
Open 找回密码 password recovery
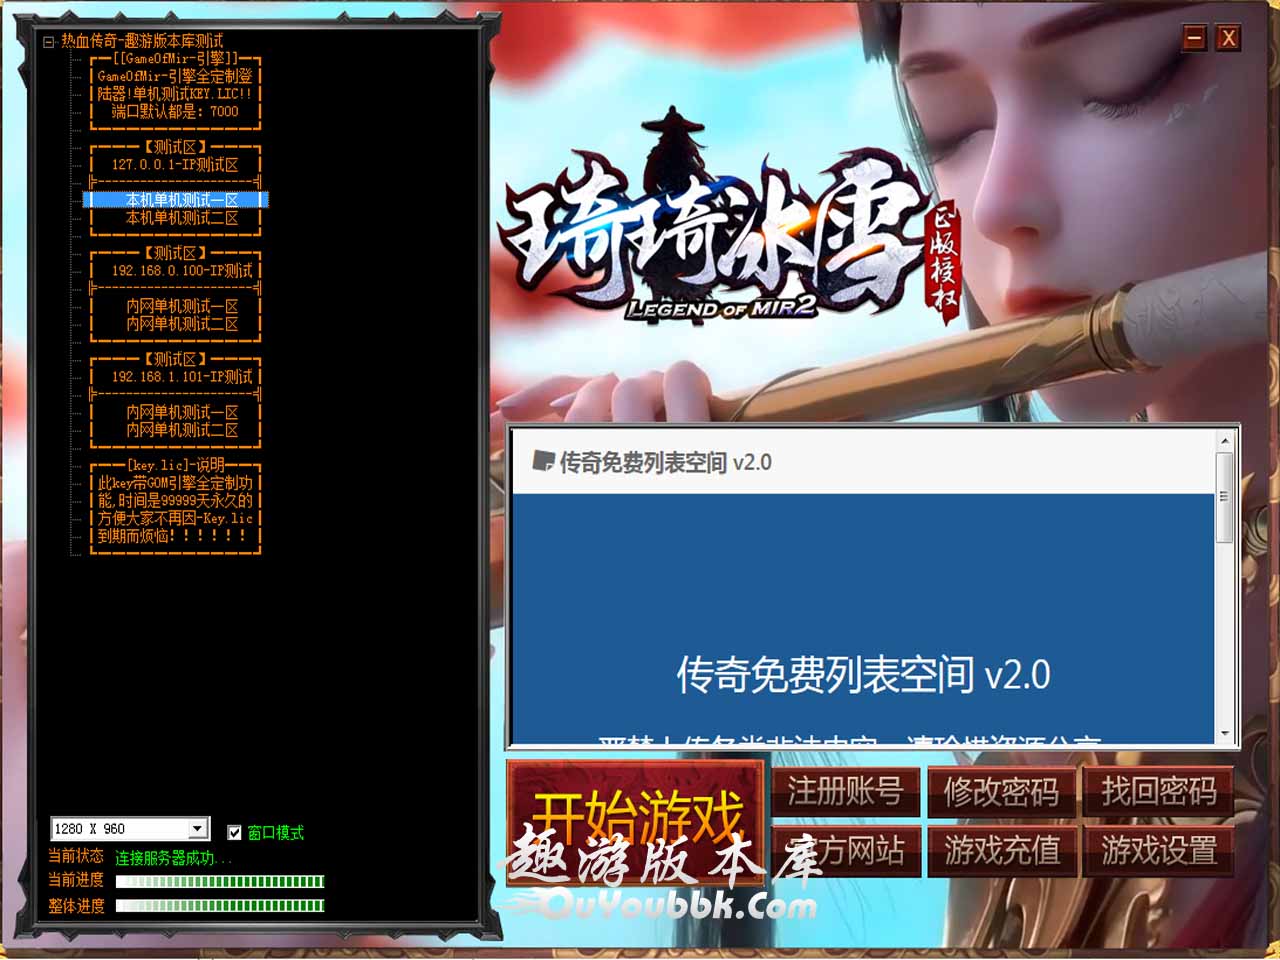[1158, 792]
